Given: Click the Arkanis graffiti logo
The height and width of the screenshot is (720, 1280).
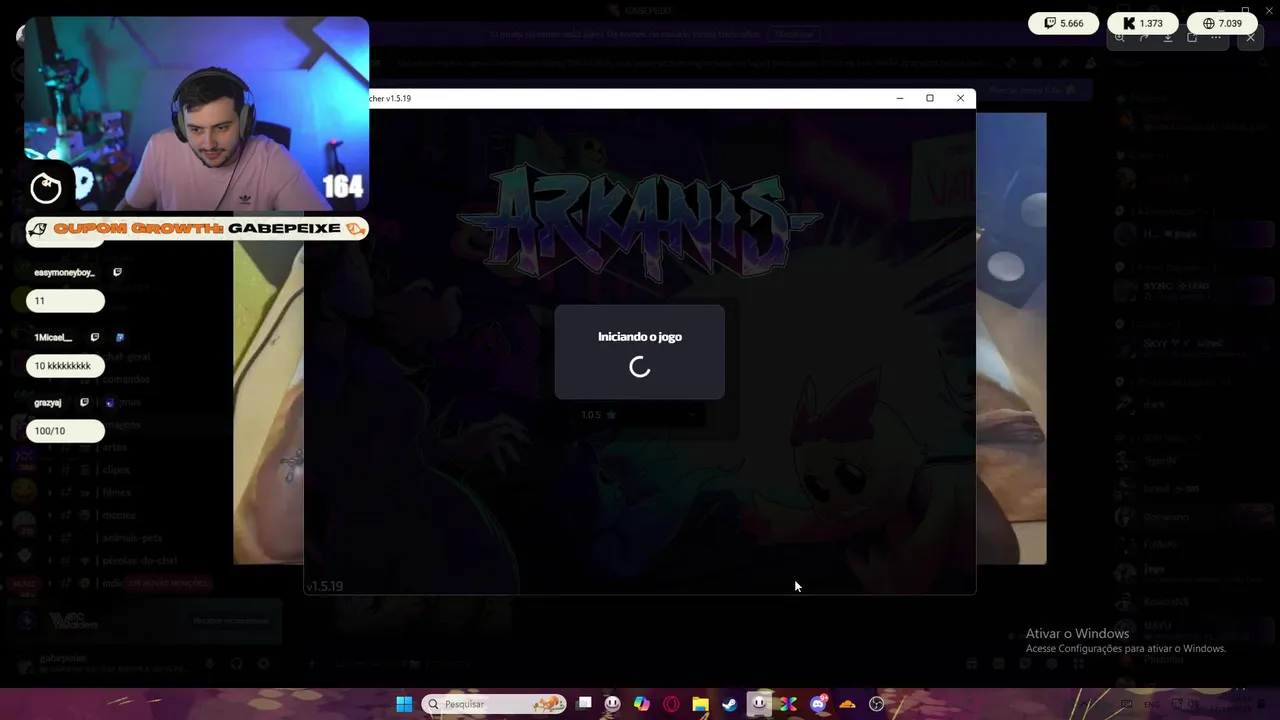Looking at the screenshot, I should click(x=638, y=222).
